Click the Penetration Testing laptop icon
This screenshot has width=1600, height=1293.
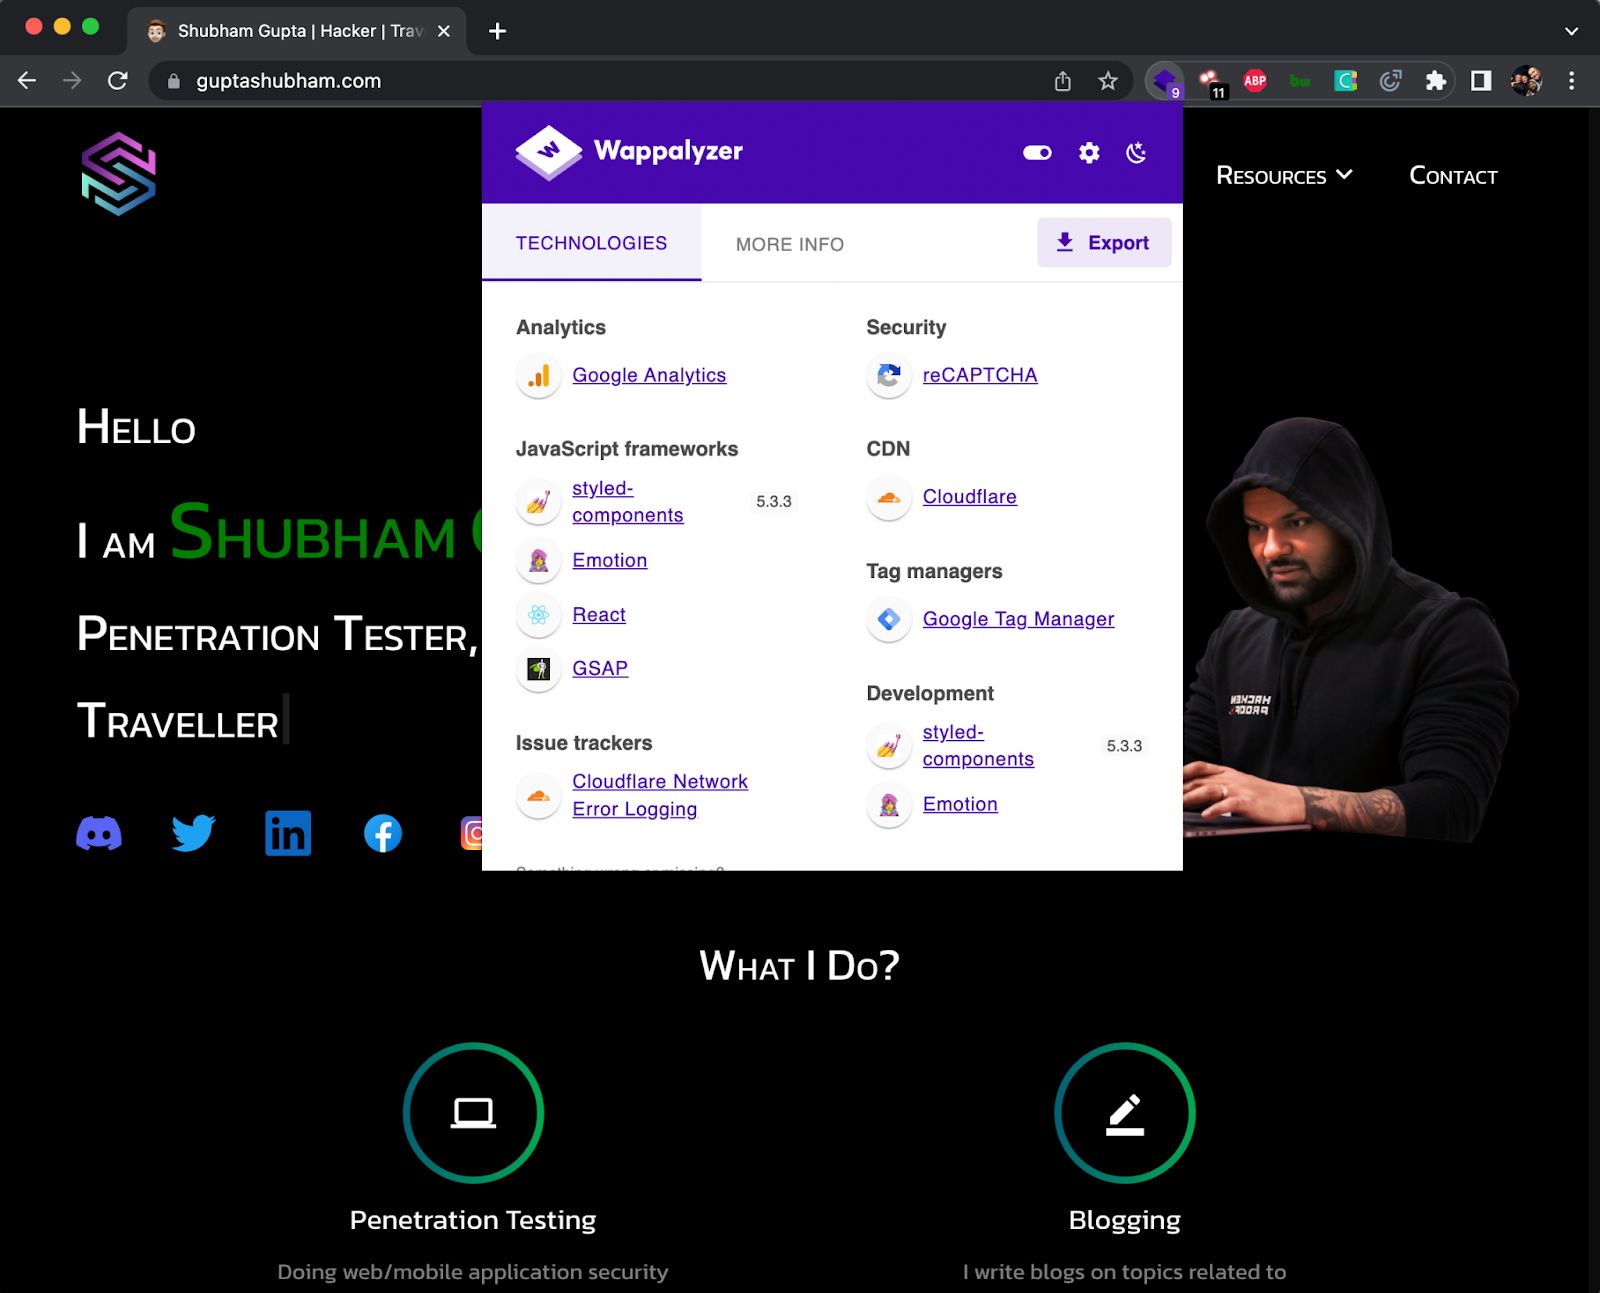click(x=473, y=1113)
